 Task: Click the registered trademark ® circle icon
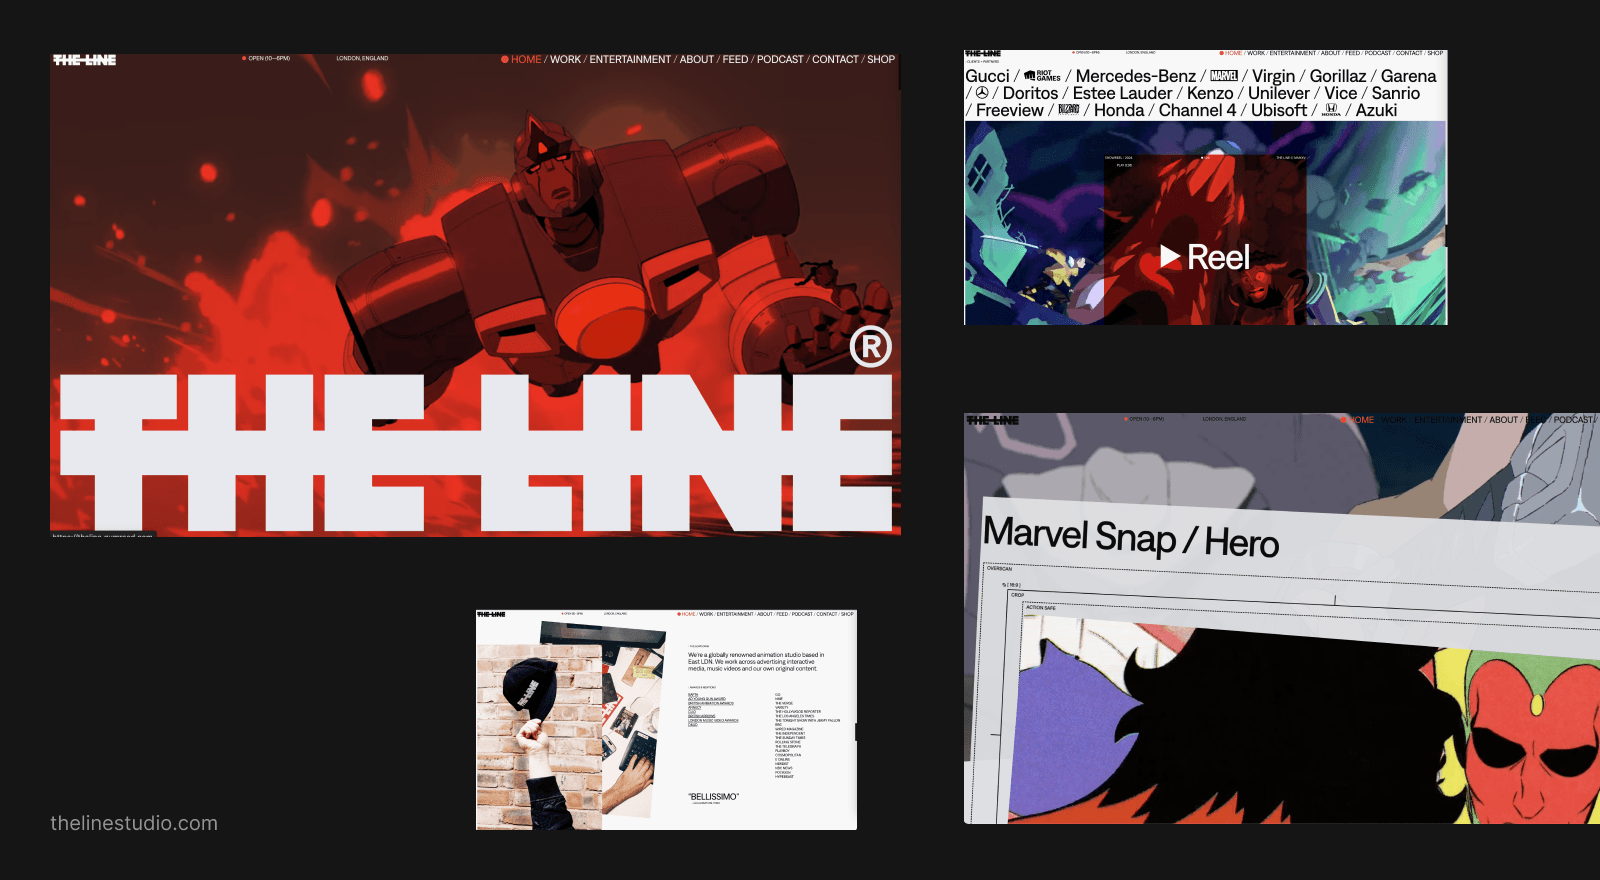pyautogui.click(x=871, y=347)
